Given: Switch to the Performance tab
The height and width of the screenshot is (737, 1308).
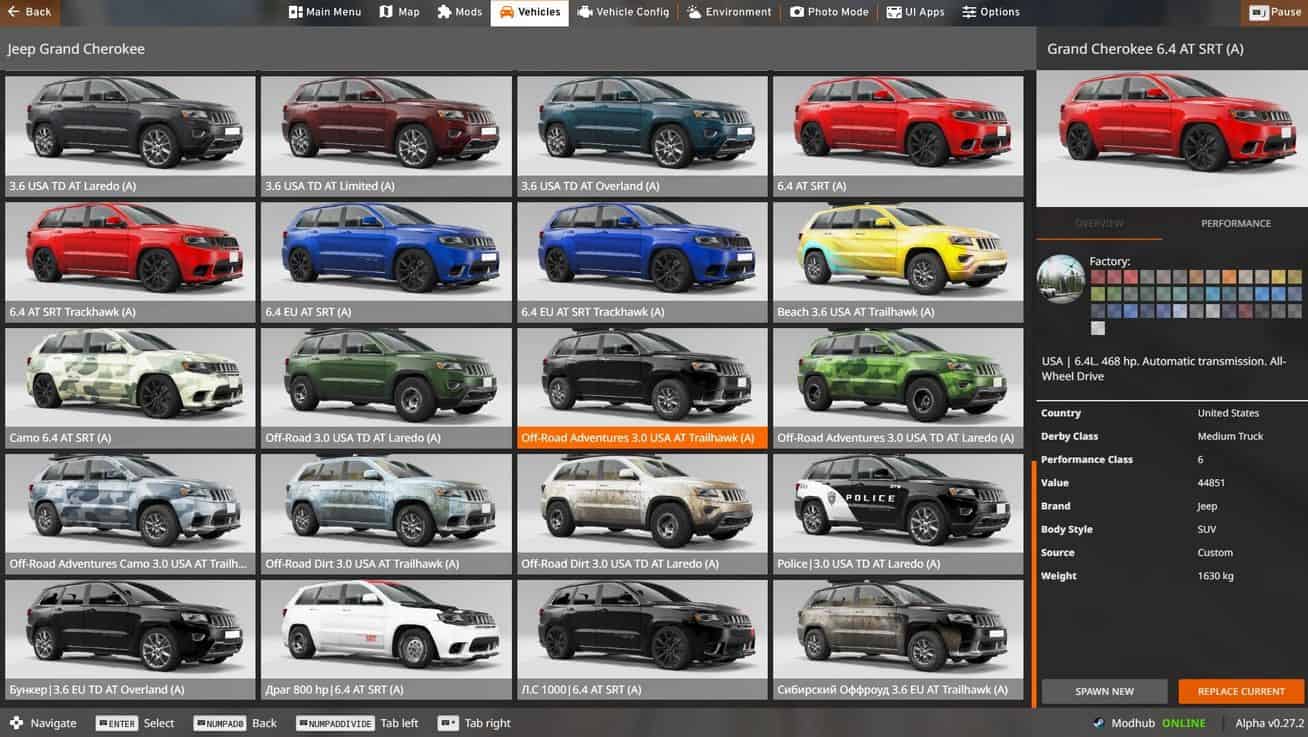Looking at the screenshot, I should tap(1235, 224).
